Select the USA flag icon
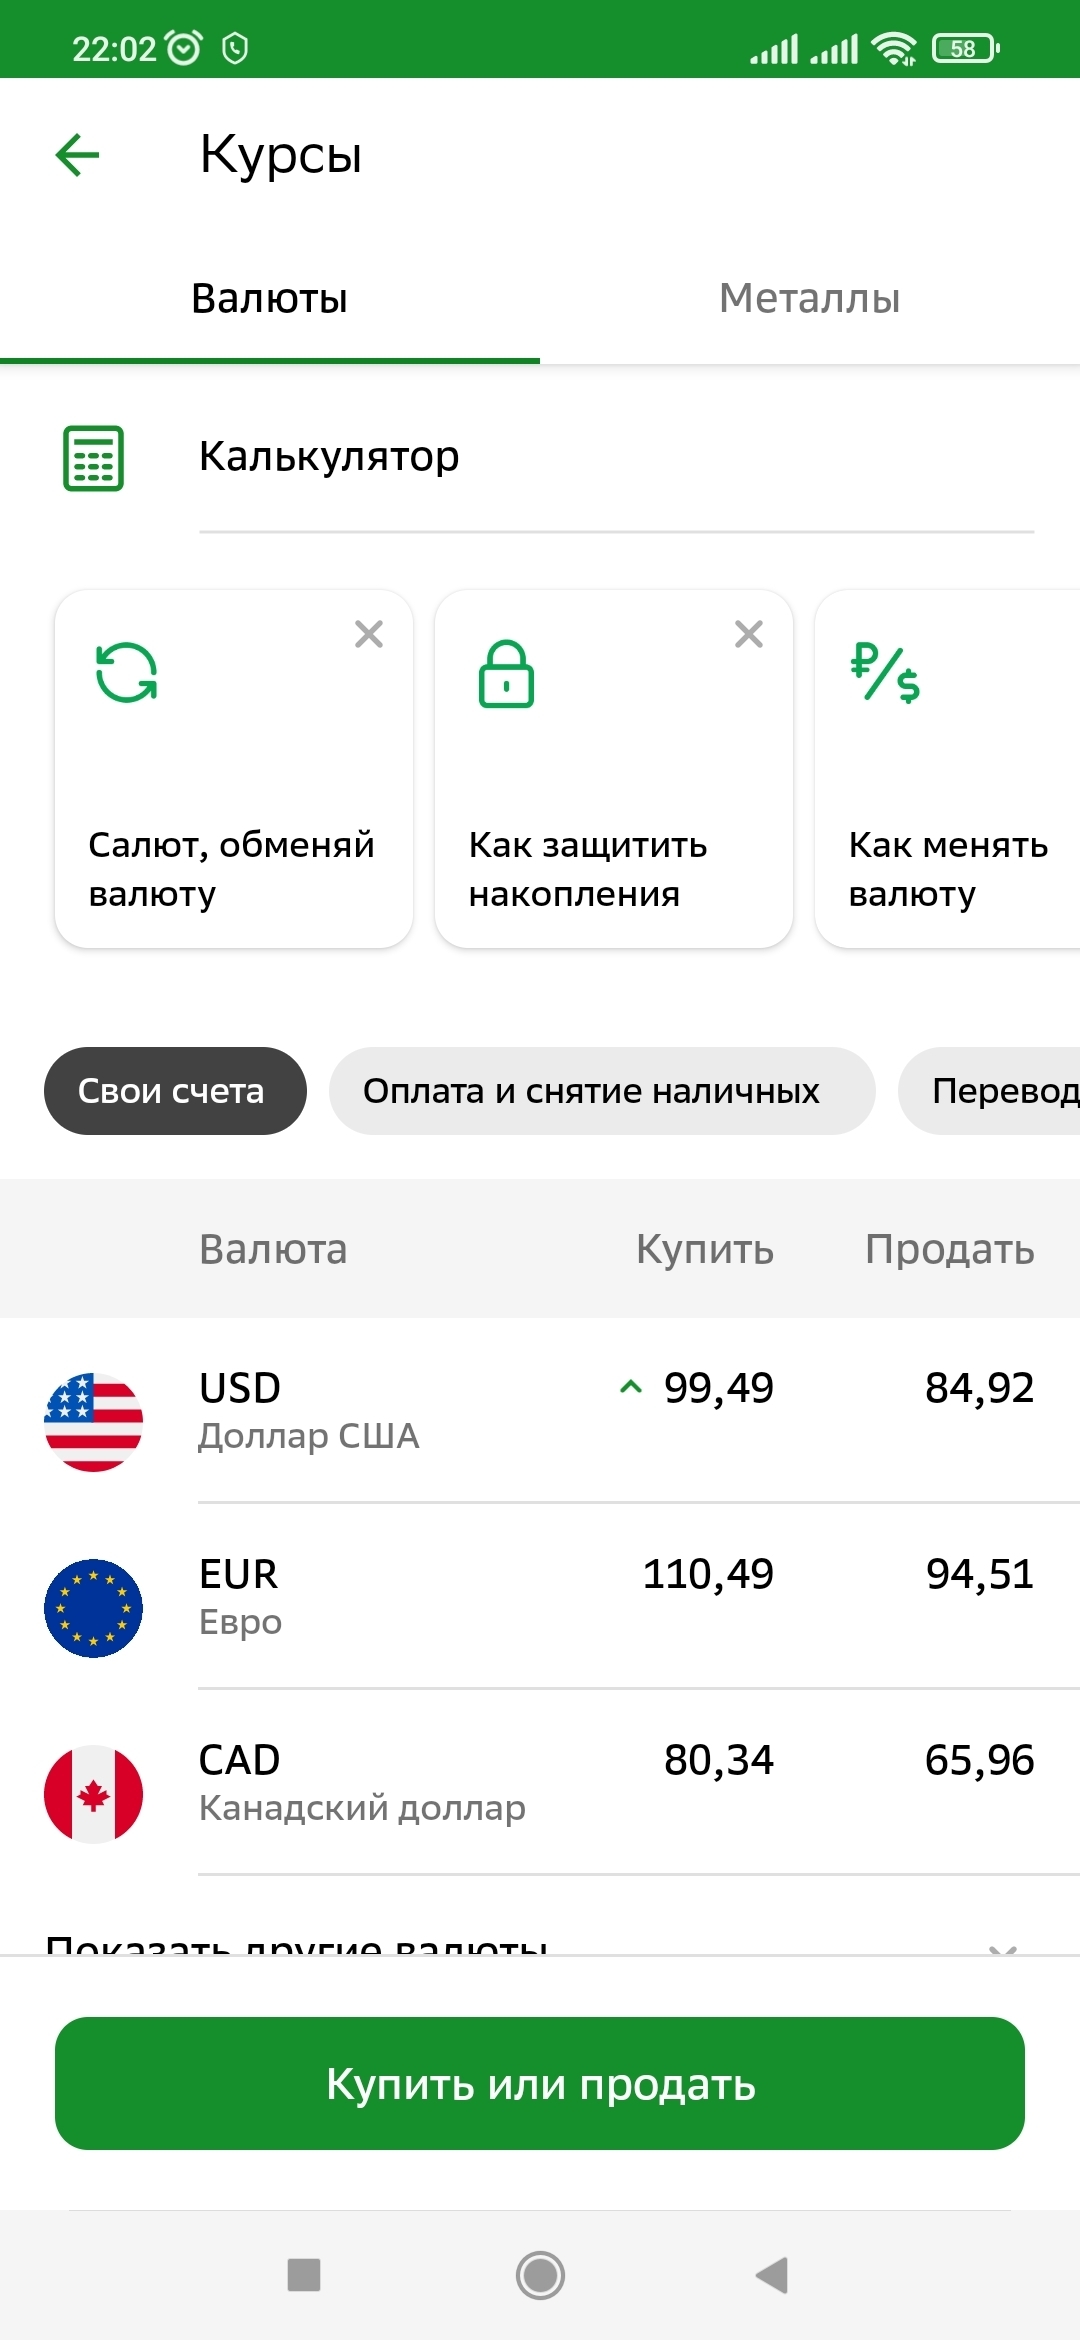Image resolution: width=1080 pixels, height=2340 pixels. tap(94, 1422)
